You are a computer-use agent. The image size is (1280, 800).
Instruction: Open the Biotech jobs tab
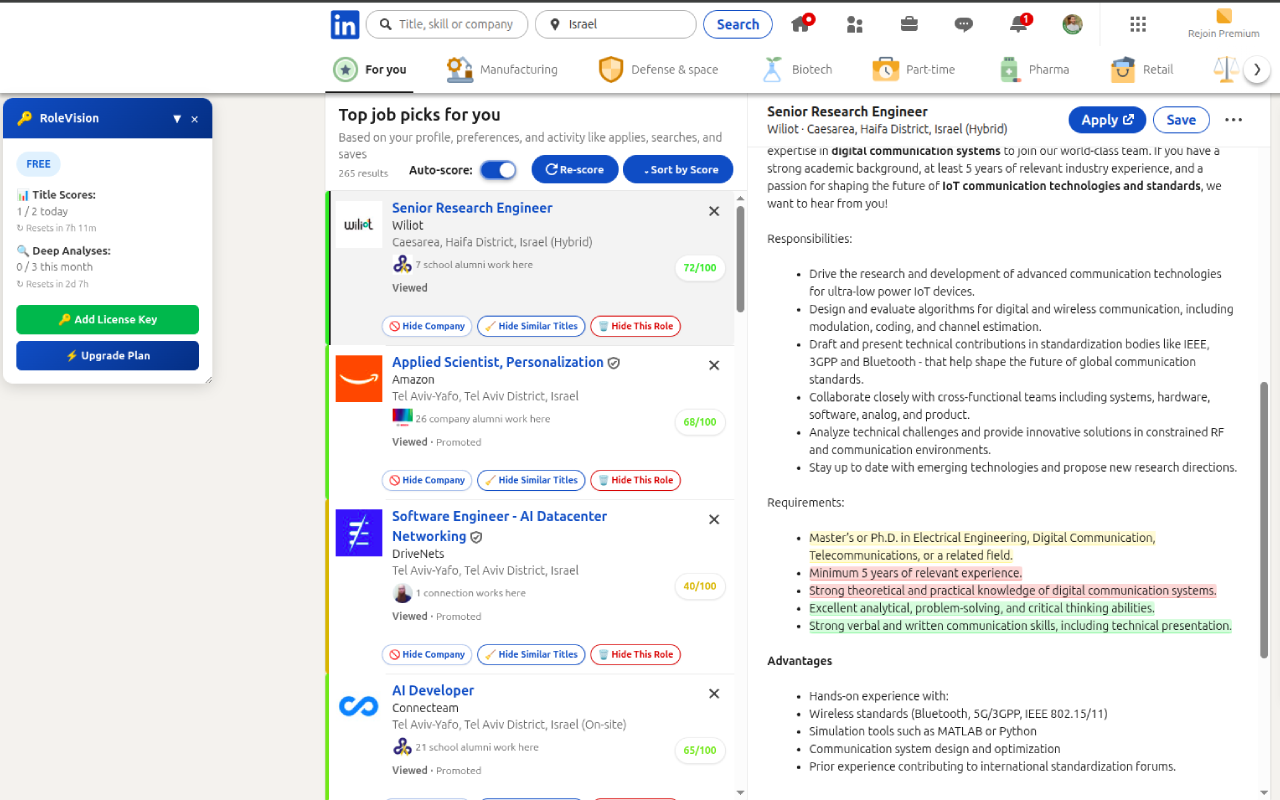click(x=797, y=69)
